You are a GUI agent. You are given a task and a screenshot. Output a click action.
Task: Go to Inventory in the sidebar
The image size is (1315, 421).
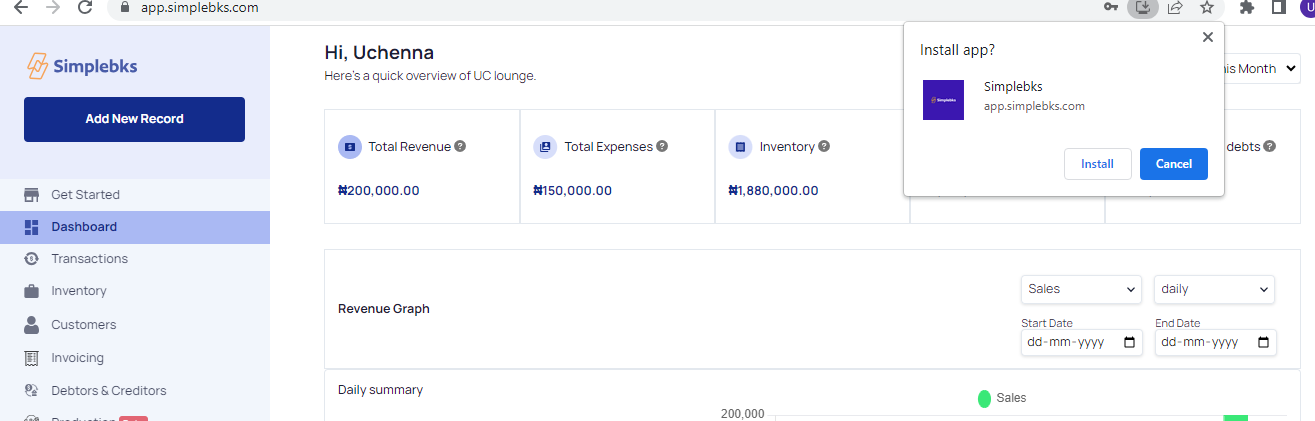click(78, 291)
